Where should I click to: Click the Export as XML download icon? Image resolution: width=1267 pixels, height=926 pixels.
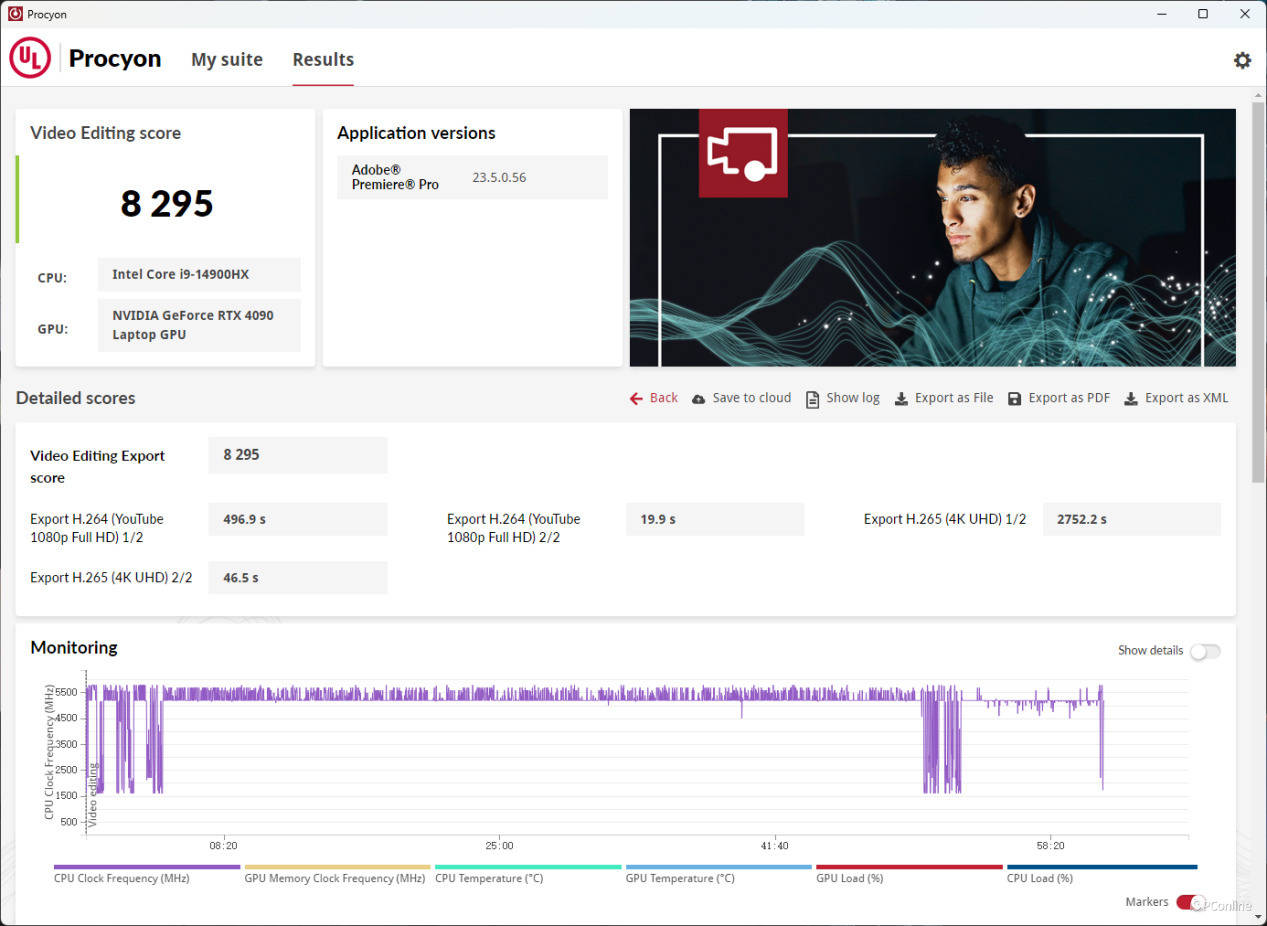[1131, 399]
